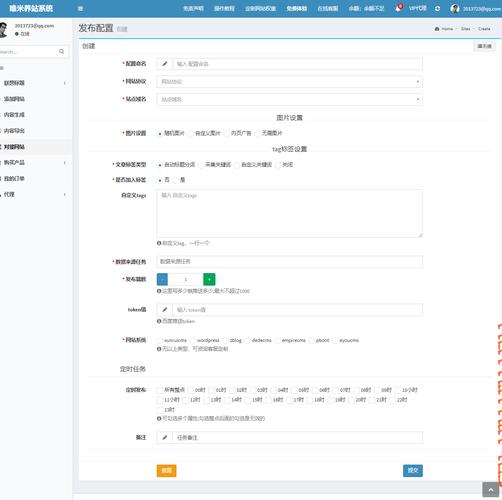
Task: Click the search magnifier in sidebar
Action: pyautogui.click(x=61, y=51)
